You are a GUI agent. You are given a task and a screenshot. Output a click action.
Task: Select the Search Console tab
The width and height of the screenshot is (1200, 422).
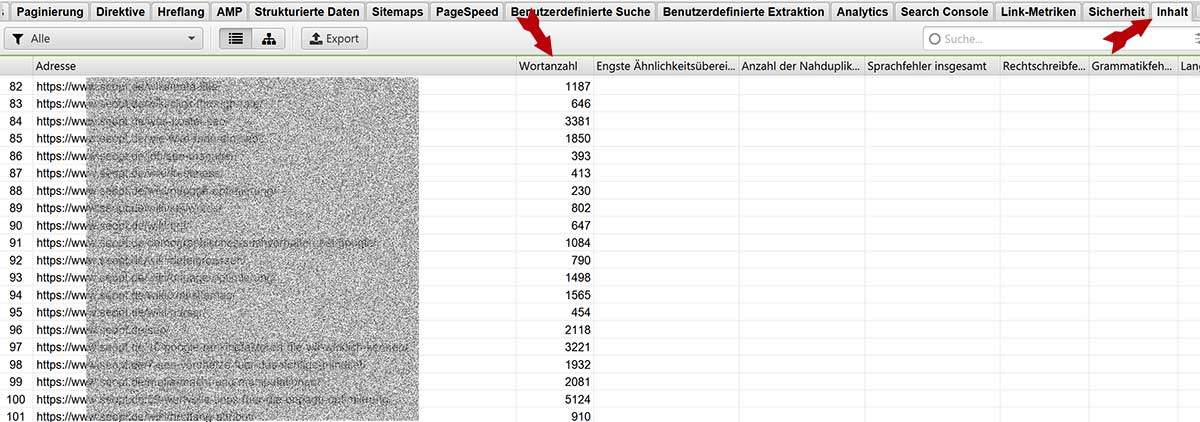click(x=945, y=12)
